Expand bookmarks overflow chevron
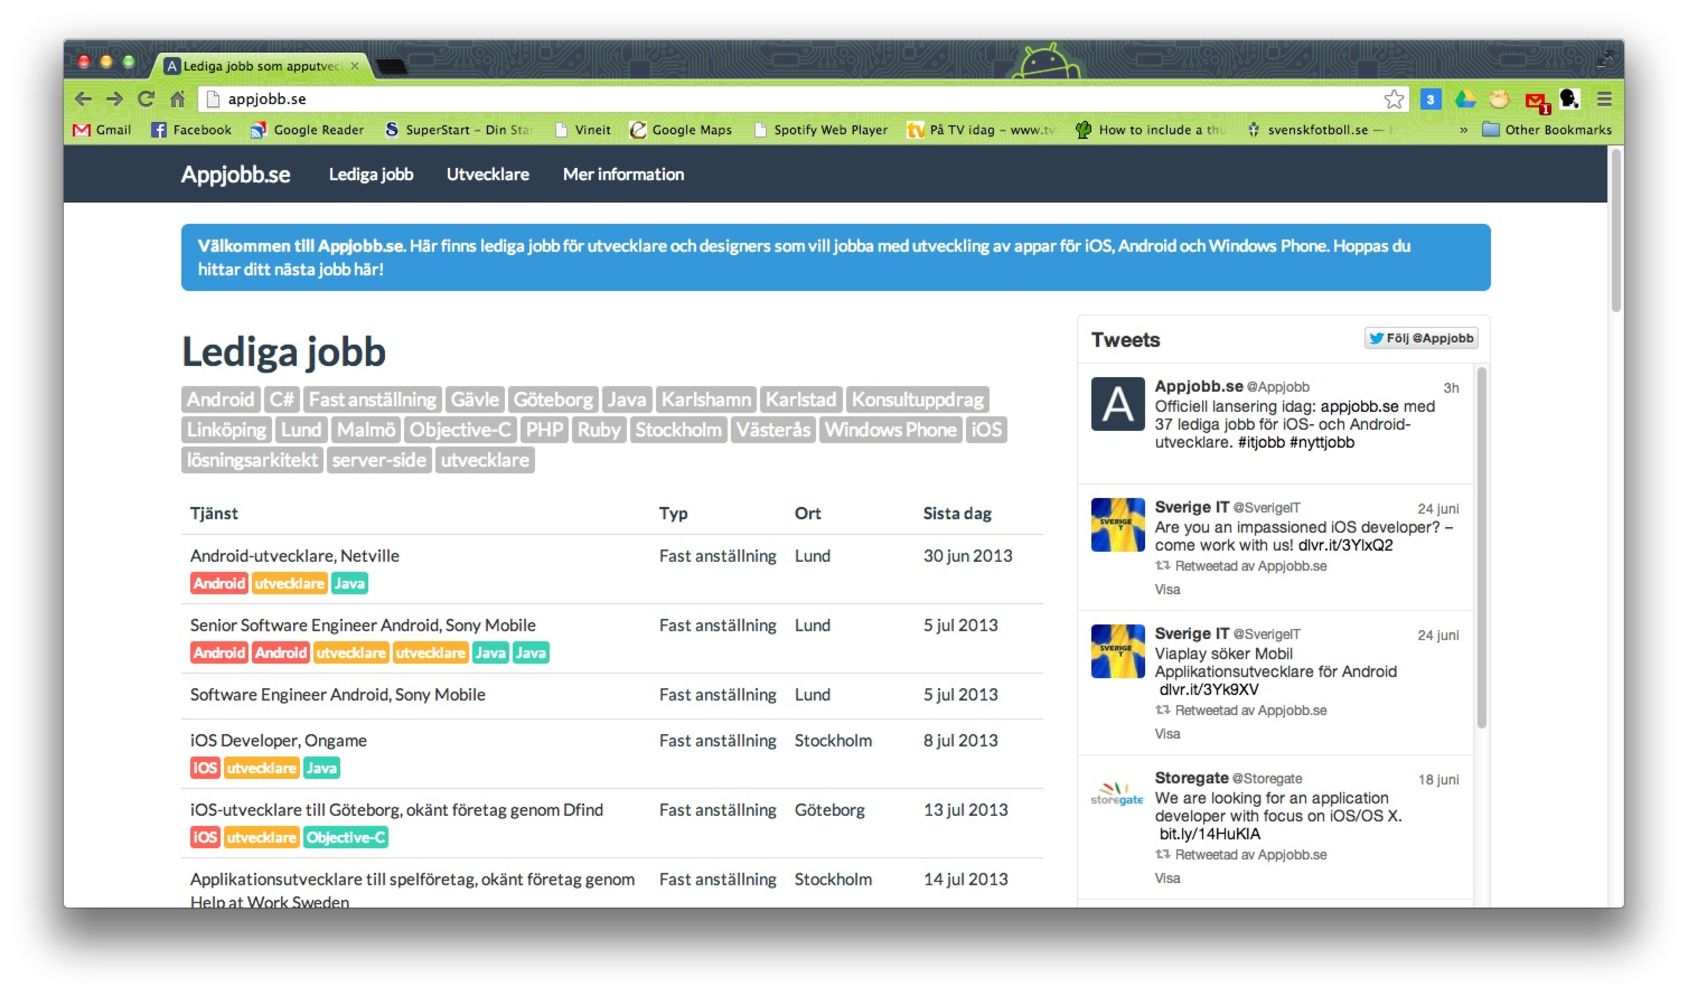Image resolution: width=1688 pixels, height=996 pixels. 1463,130
